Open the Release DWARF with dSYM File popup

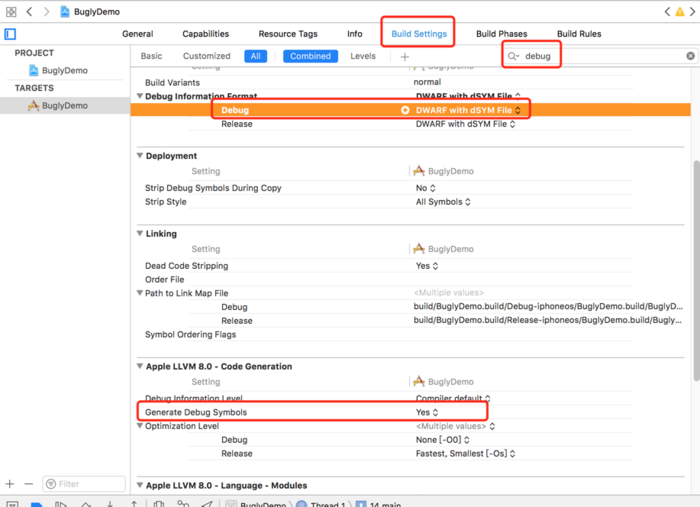(x=466, y=124)
